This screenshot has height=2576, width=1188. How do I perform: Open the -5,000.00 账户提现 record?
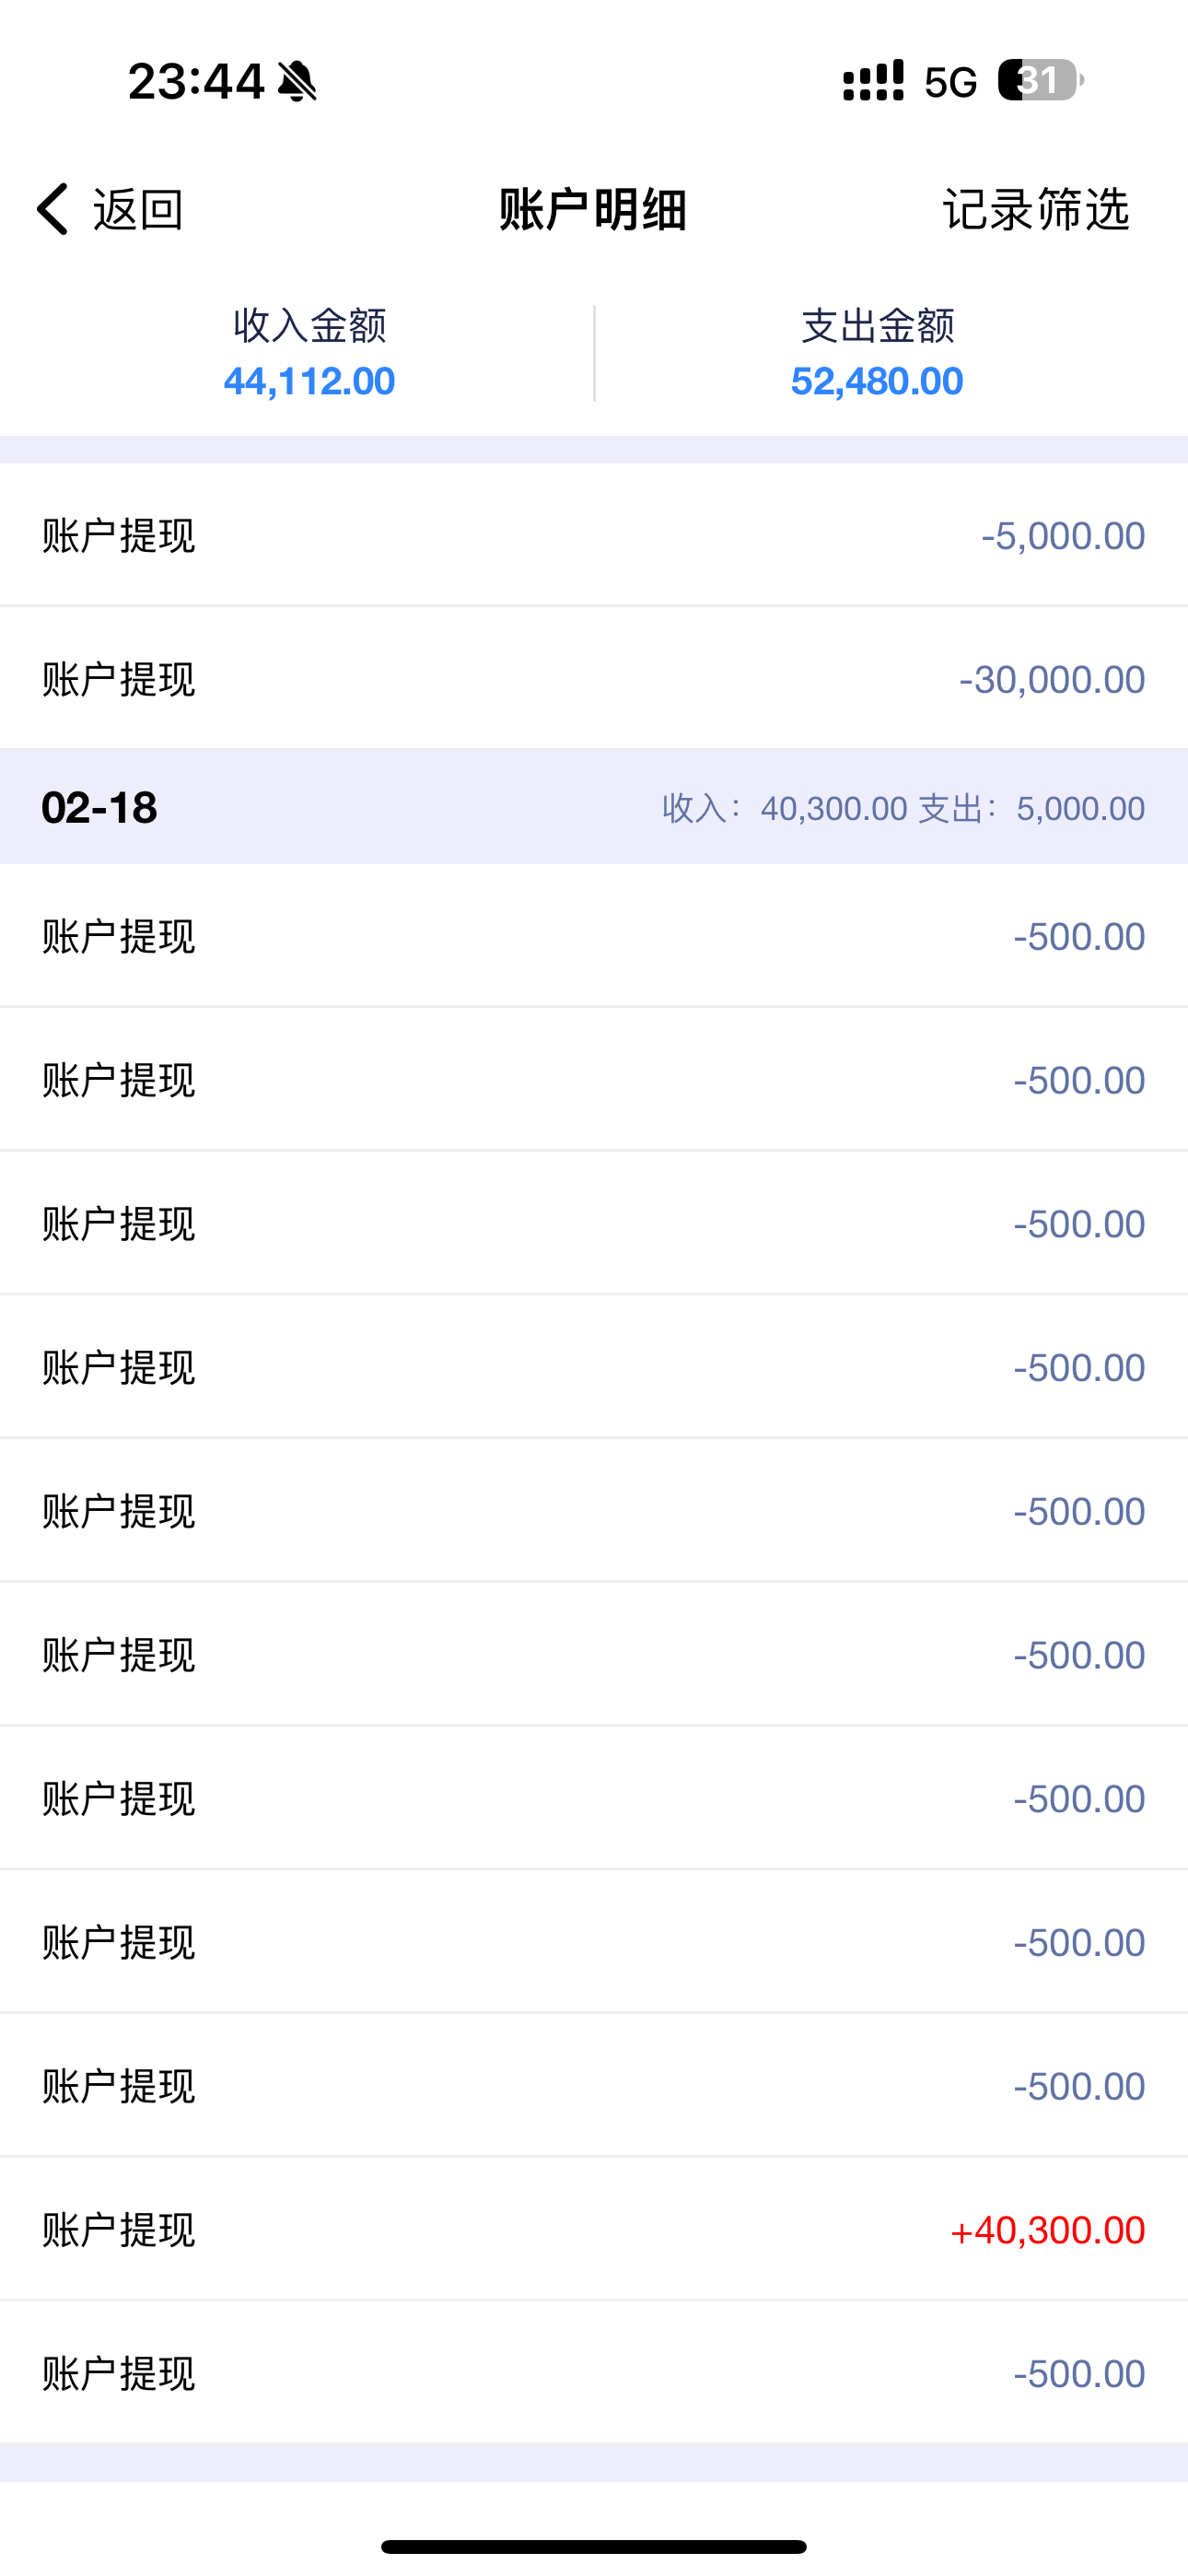coord(594,535)
